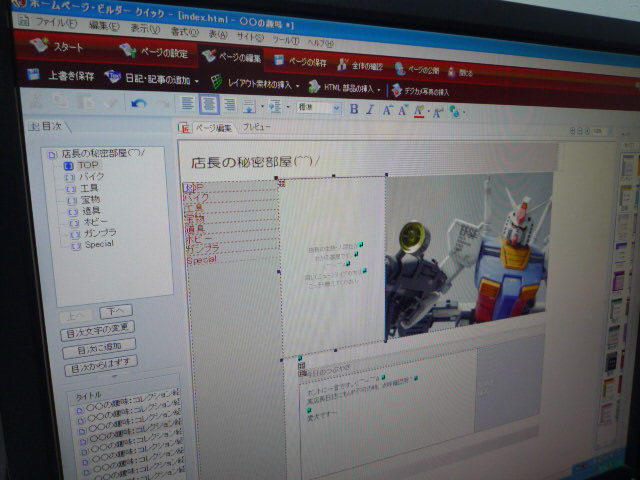Click 目次からはずす button
Image resolution: width=640 pixels, height=480 pixels.
pos(101,365)
